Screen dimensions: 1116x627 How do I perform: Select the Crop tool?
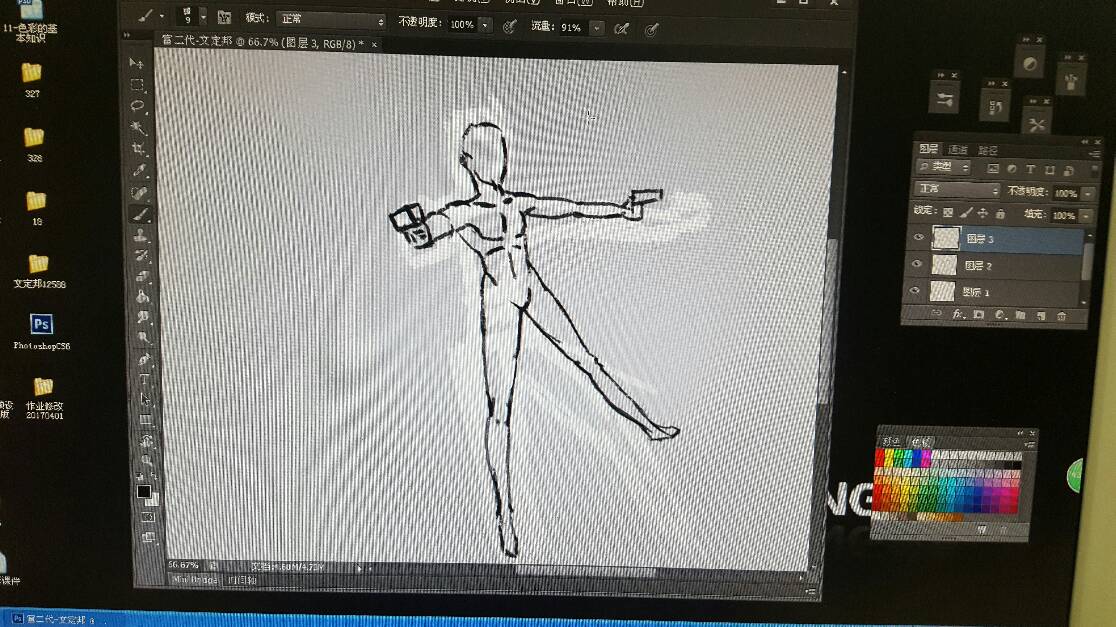click(x=139, y=149)
